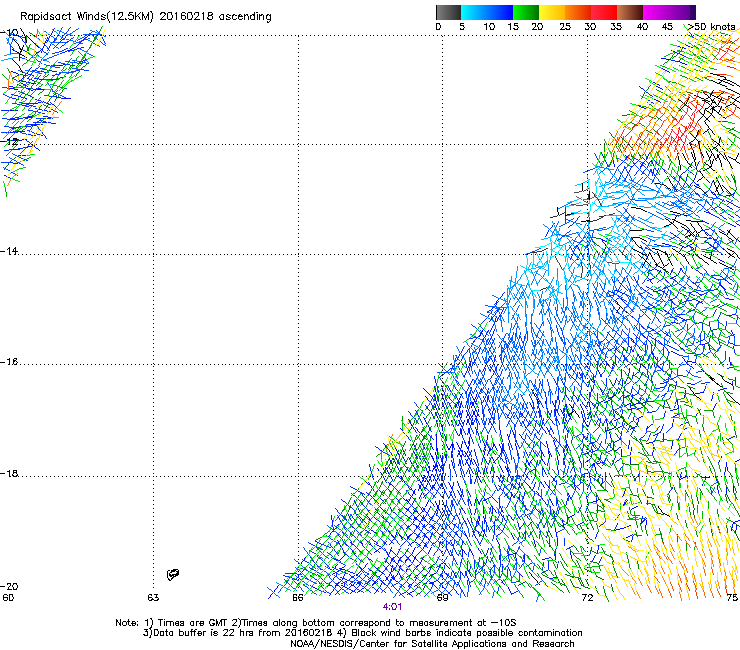This screenshot has height=650, width=740.
Task: Click the 75 longitude label
Action: click(732, 598)
